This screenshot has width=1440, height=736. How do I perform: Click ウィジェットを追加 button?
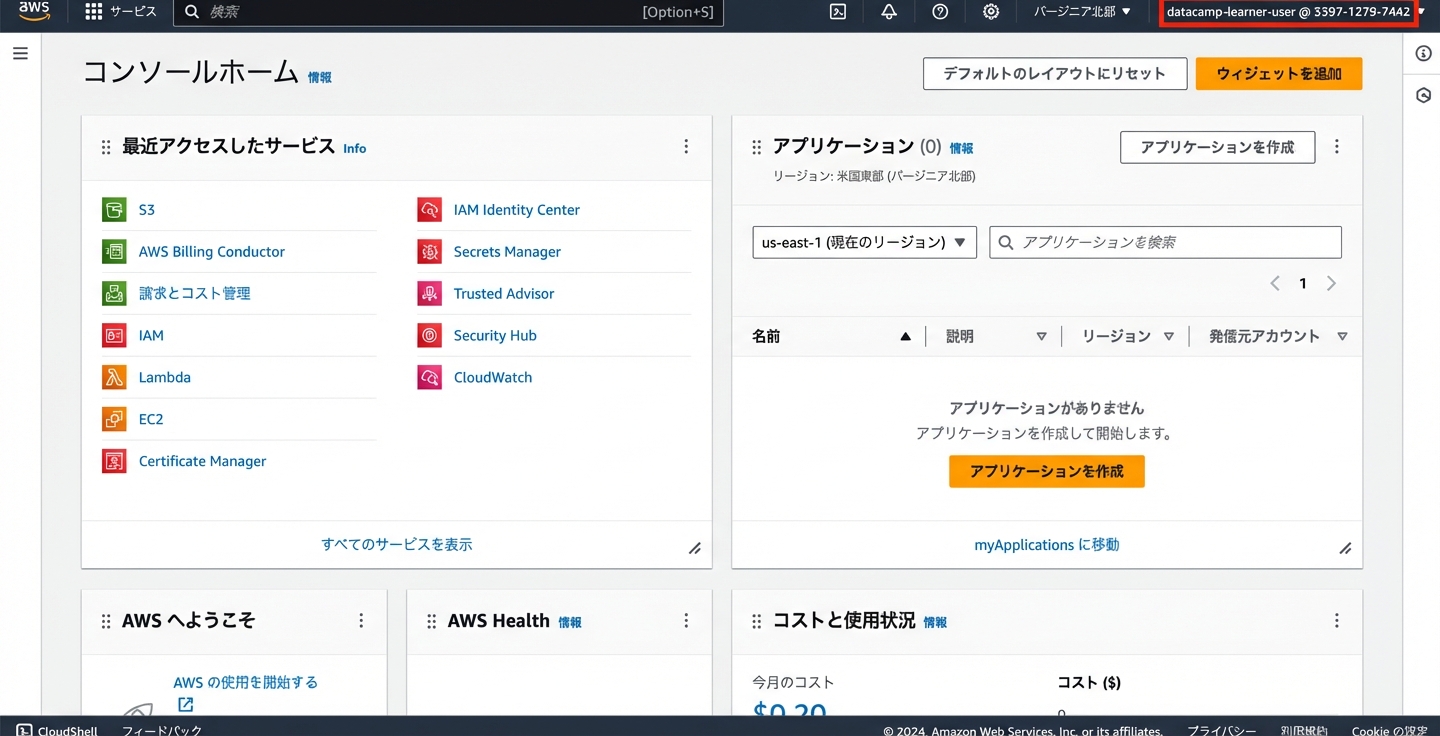(x=1279, y=74)
